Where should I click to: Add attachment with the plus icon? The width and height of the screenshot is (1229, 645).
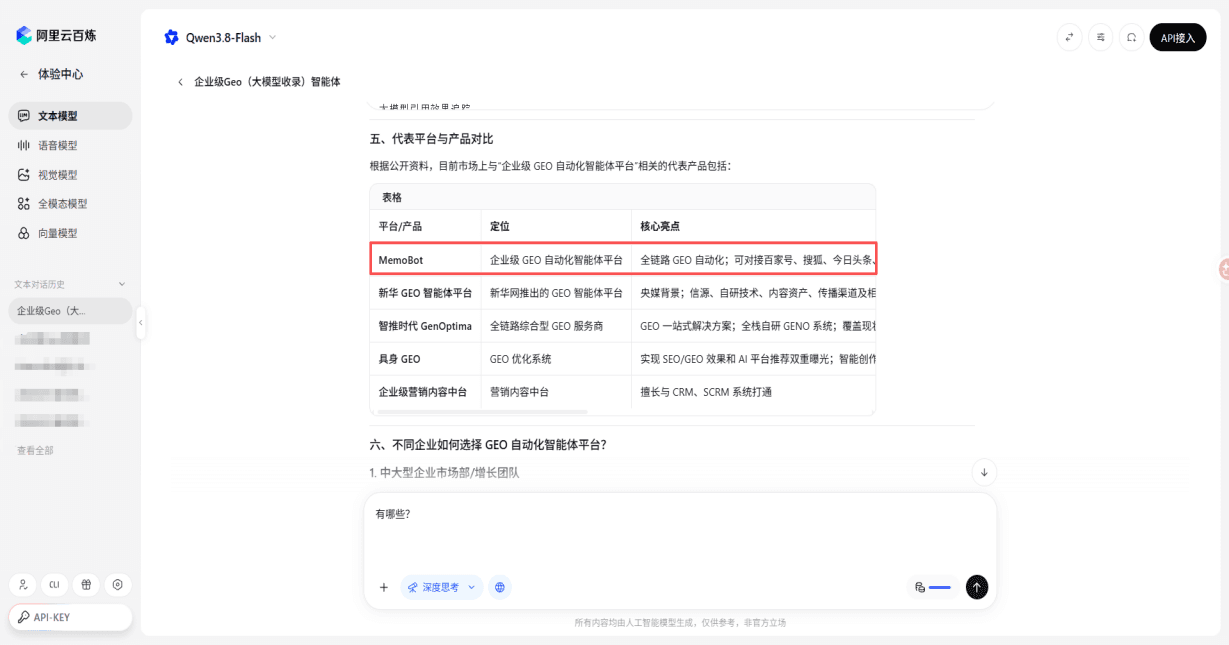(x=383, y=587)
